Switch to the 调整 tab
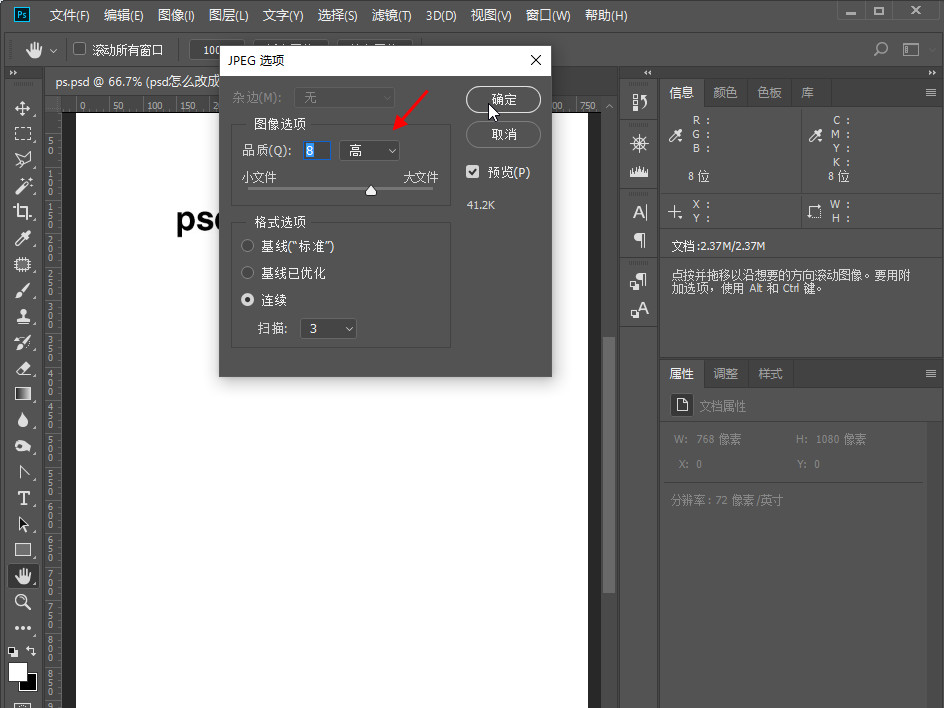 tap(725, 374)
